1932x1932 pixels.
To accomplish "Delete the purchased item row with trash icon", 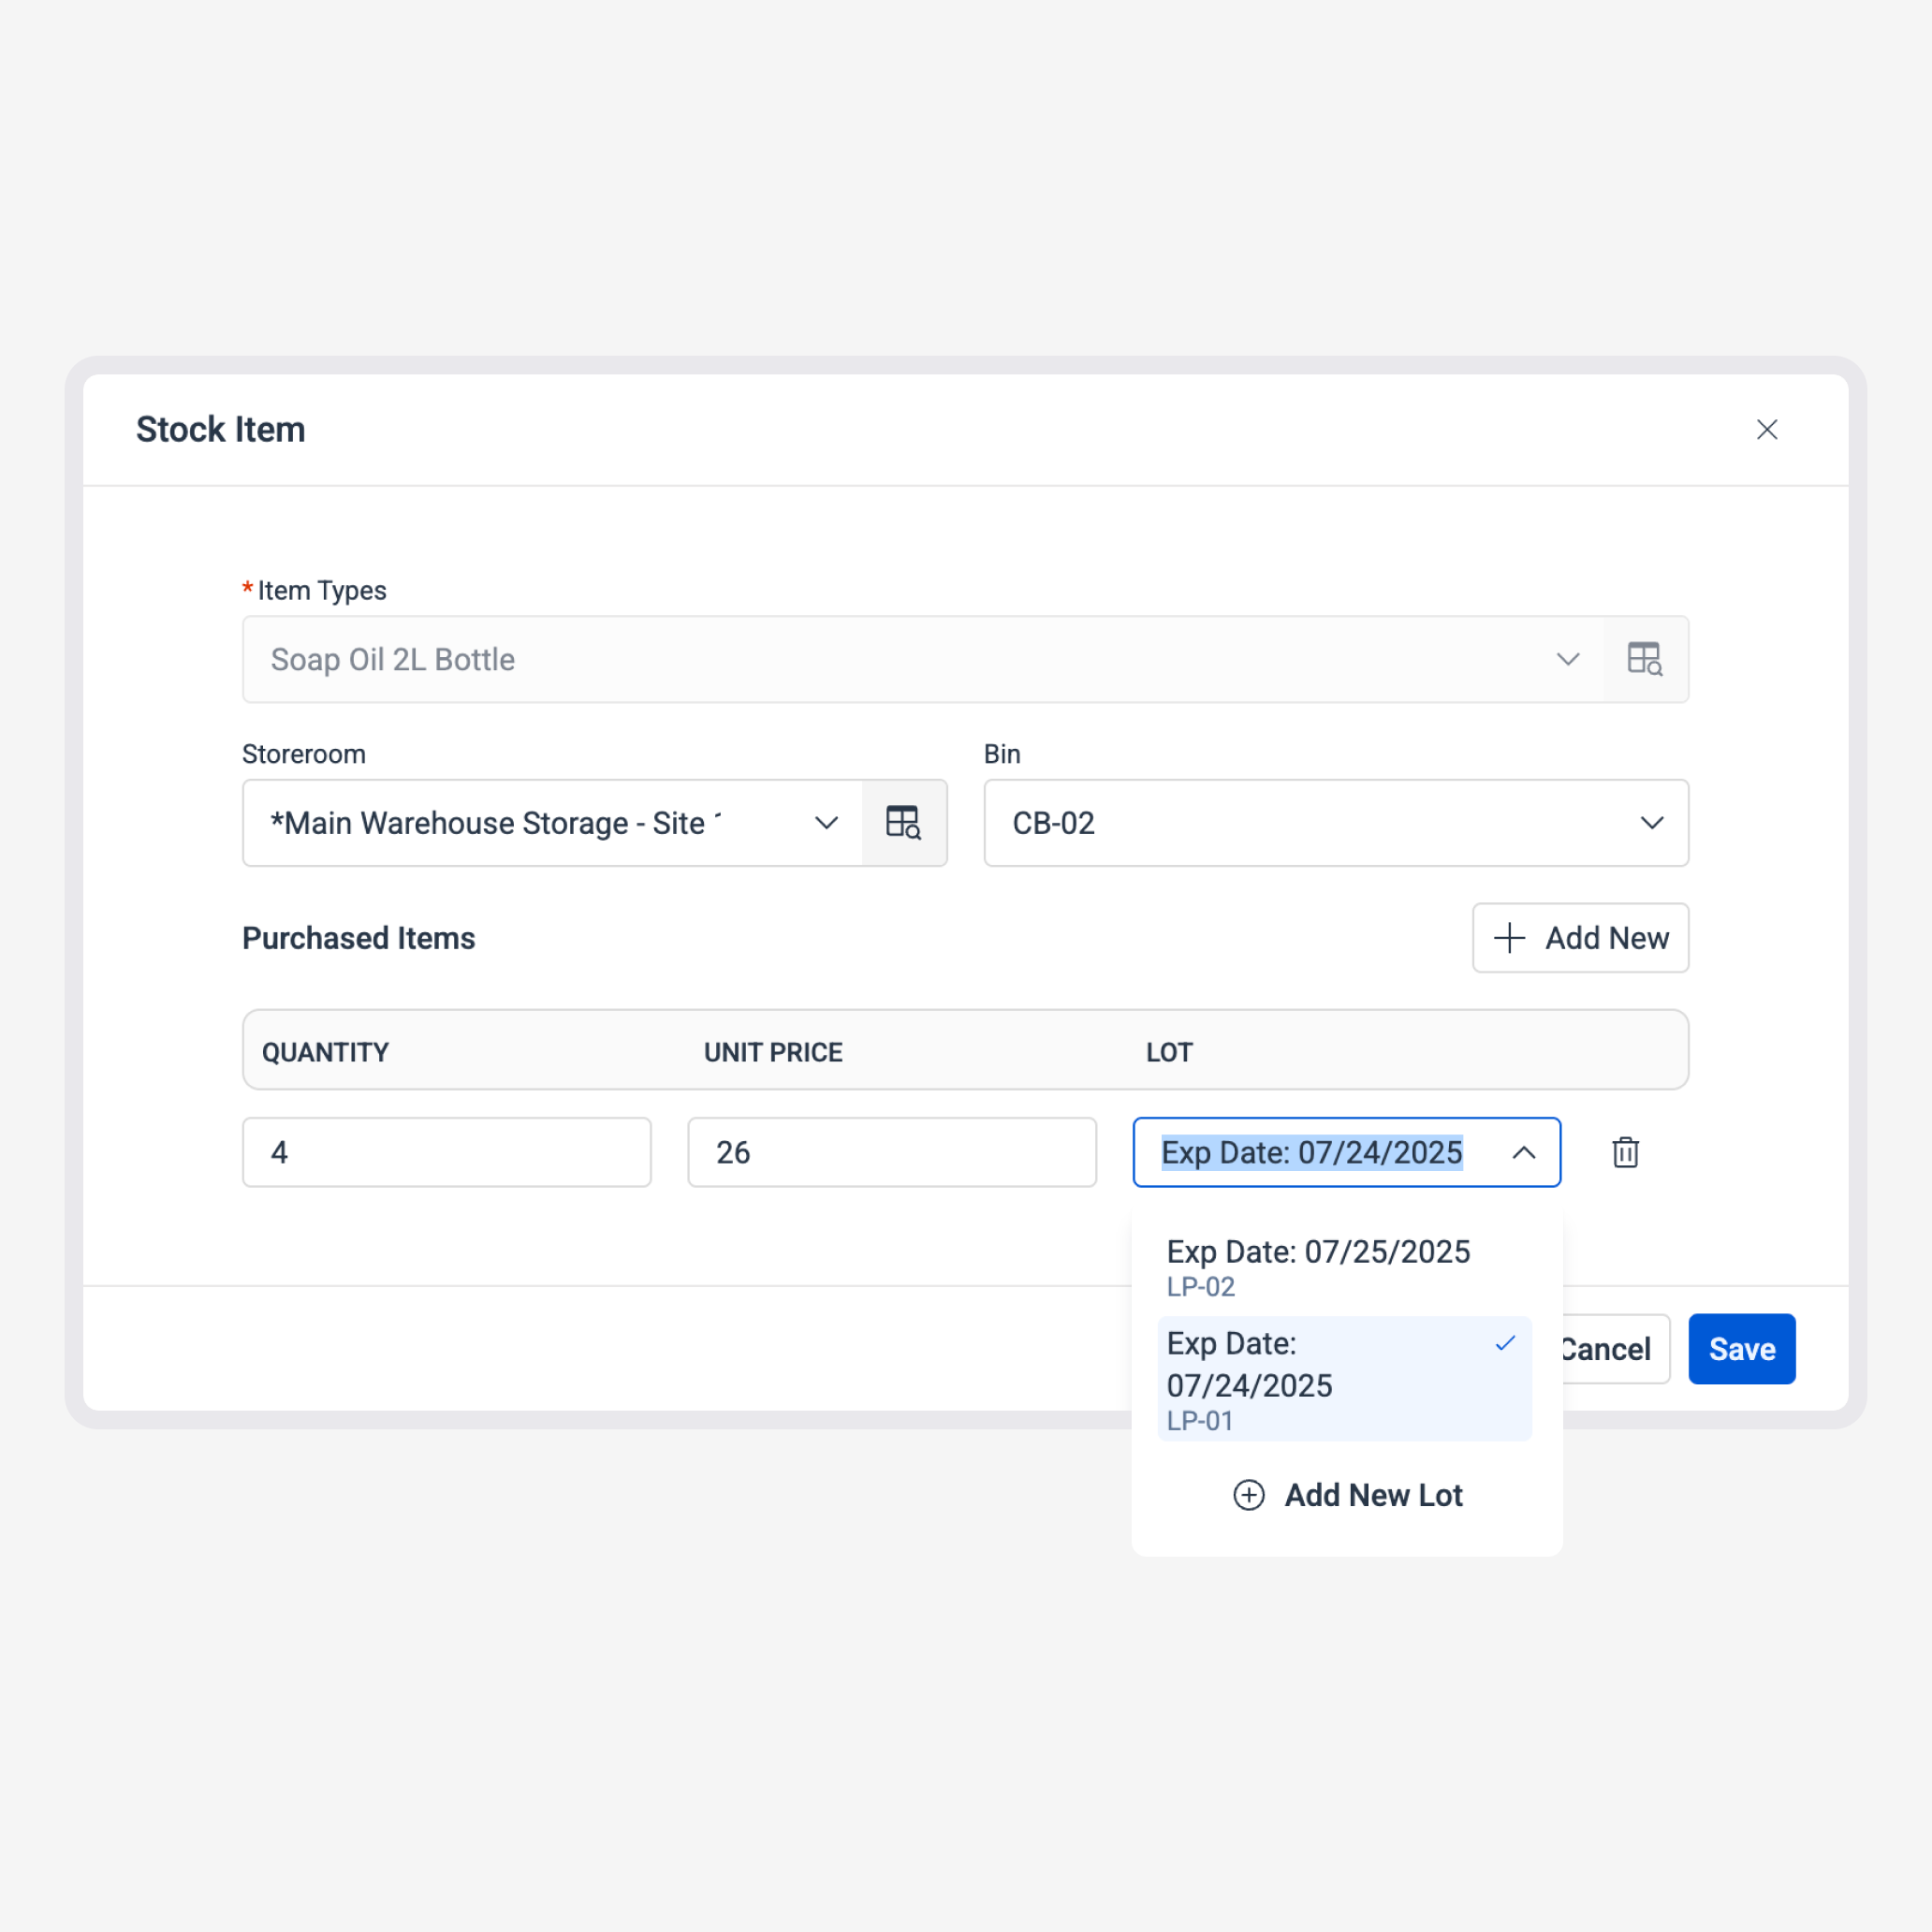I will tap(1625, 1152).
